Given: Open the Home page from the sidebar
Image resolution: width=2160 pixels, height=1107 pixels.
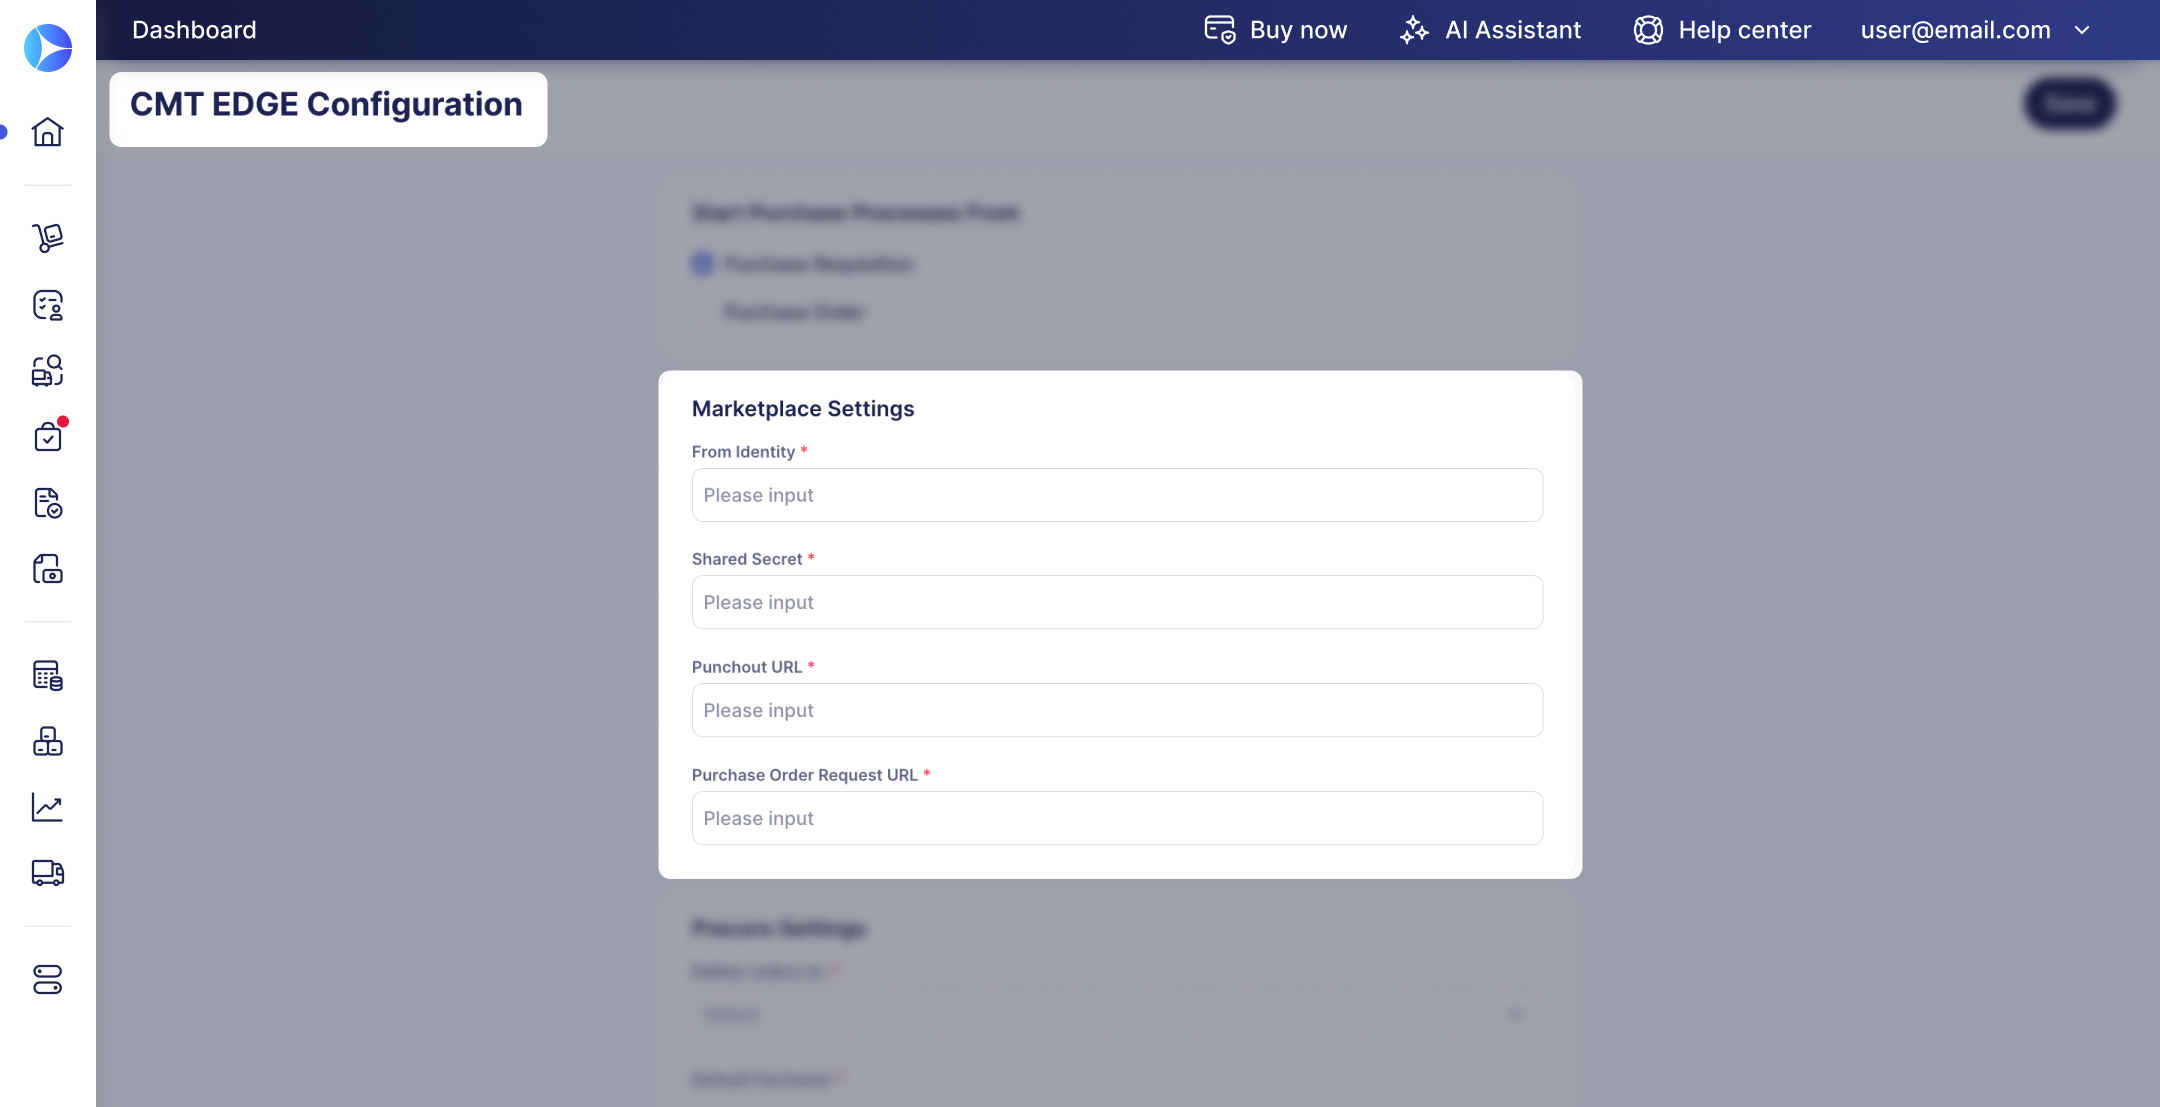Looking at the screenshot, I should 47,132.
